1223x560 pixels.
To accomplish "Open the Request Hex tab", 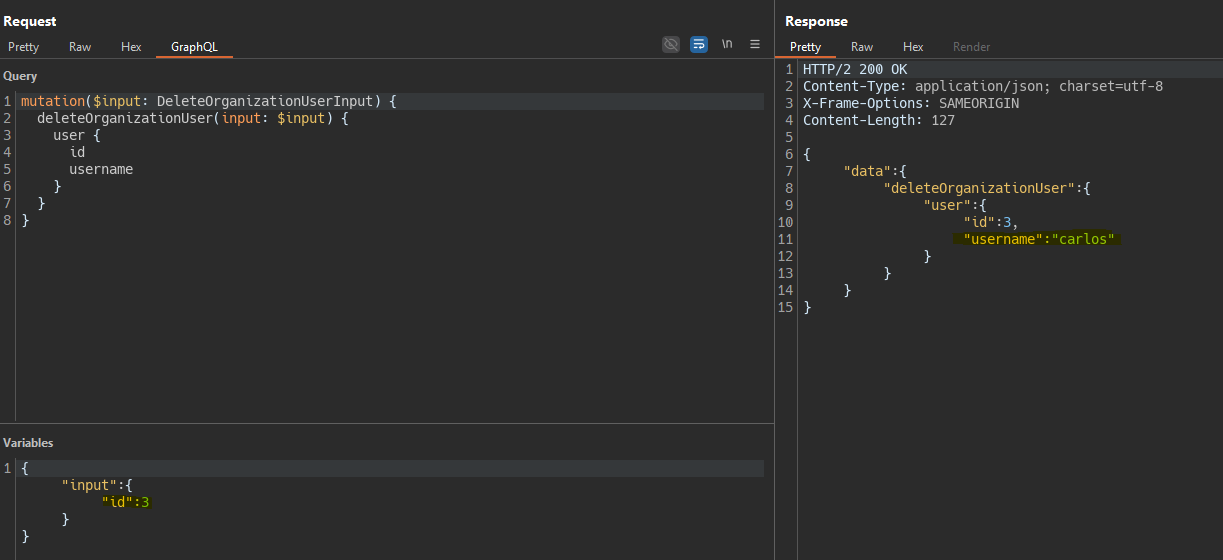I will [x=132, y=47].
